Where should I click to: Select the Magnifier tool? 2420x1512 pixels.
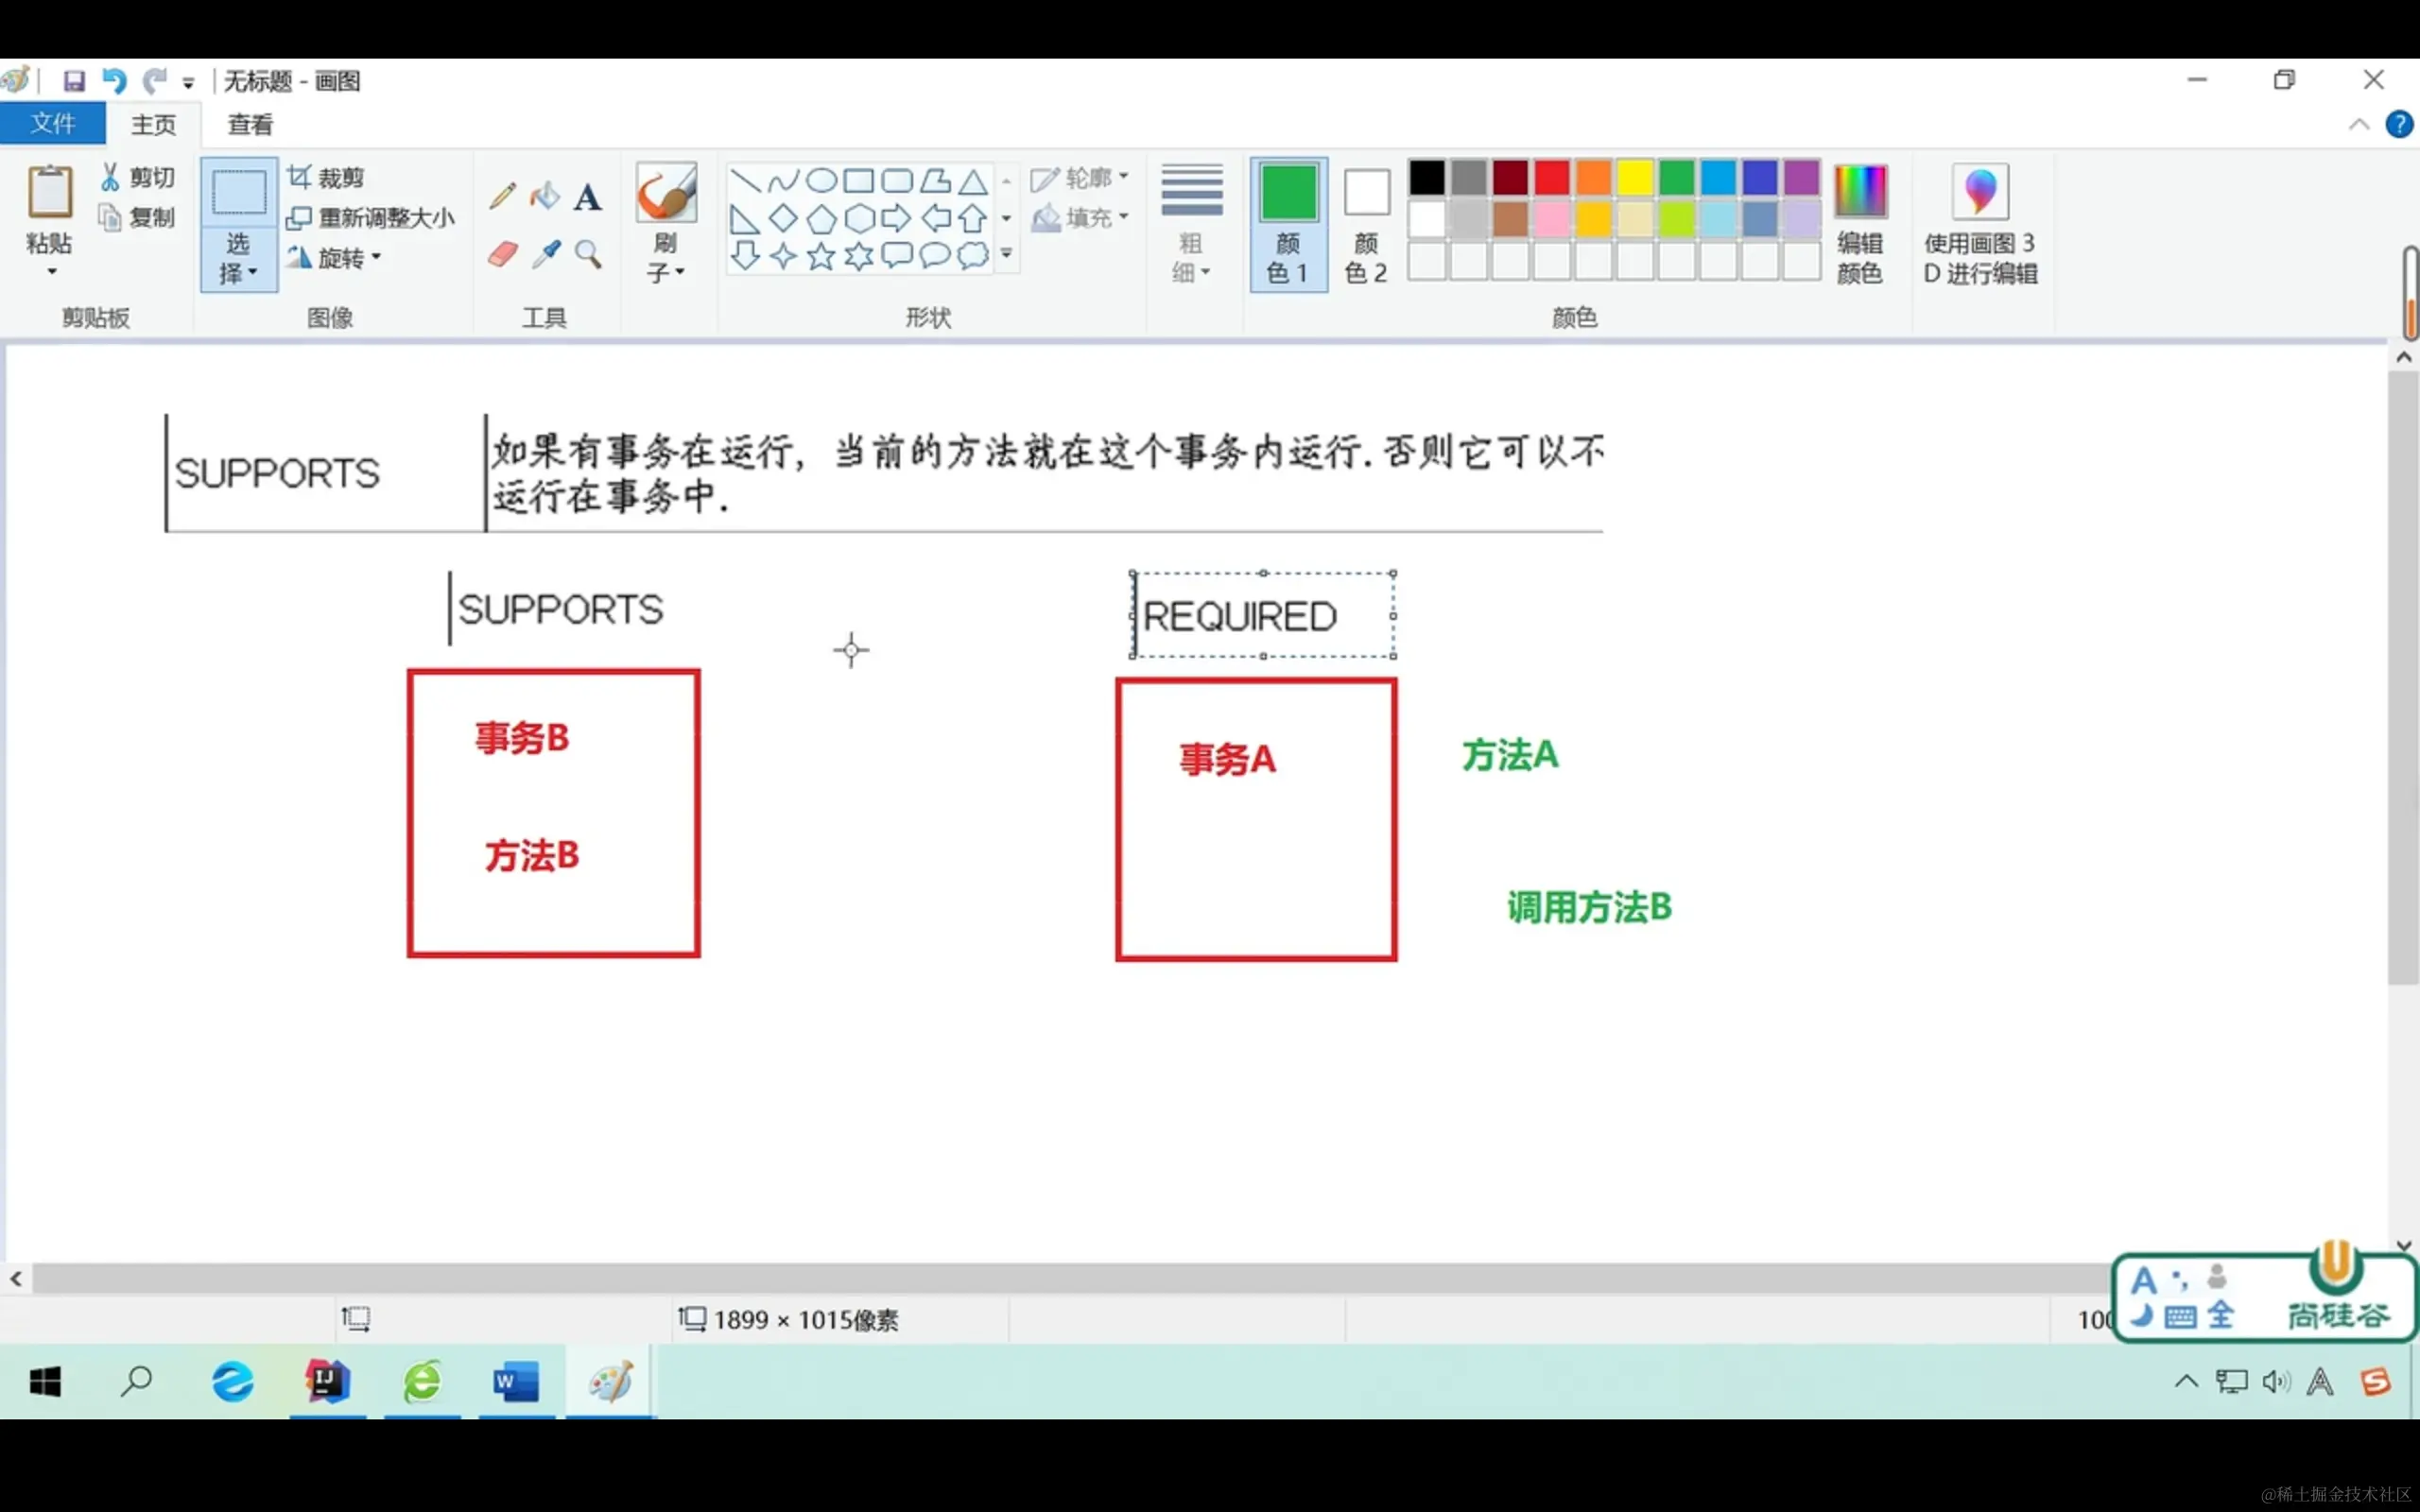[x=588, y=254]
